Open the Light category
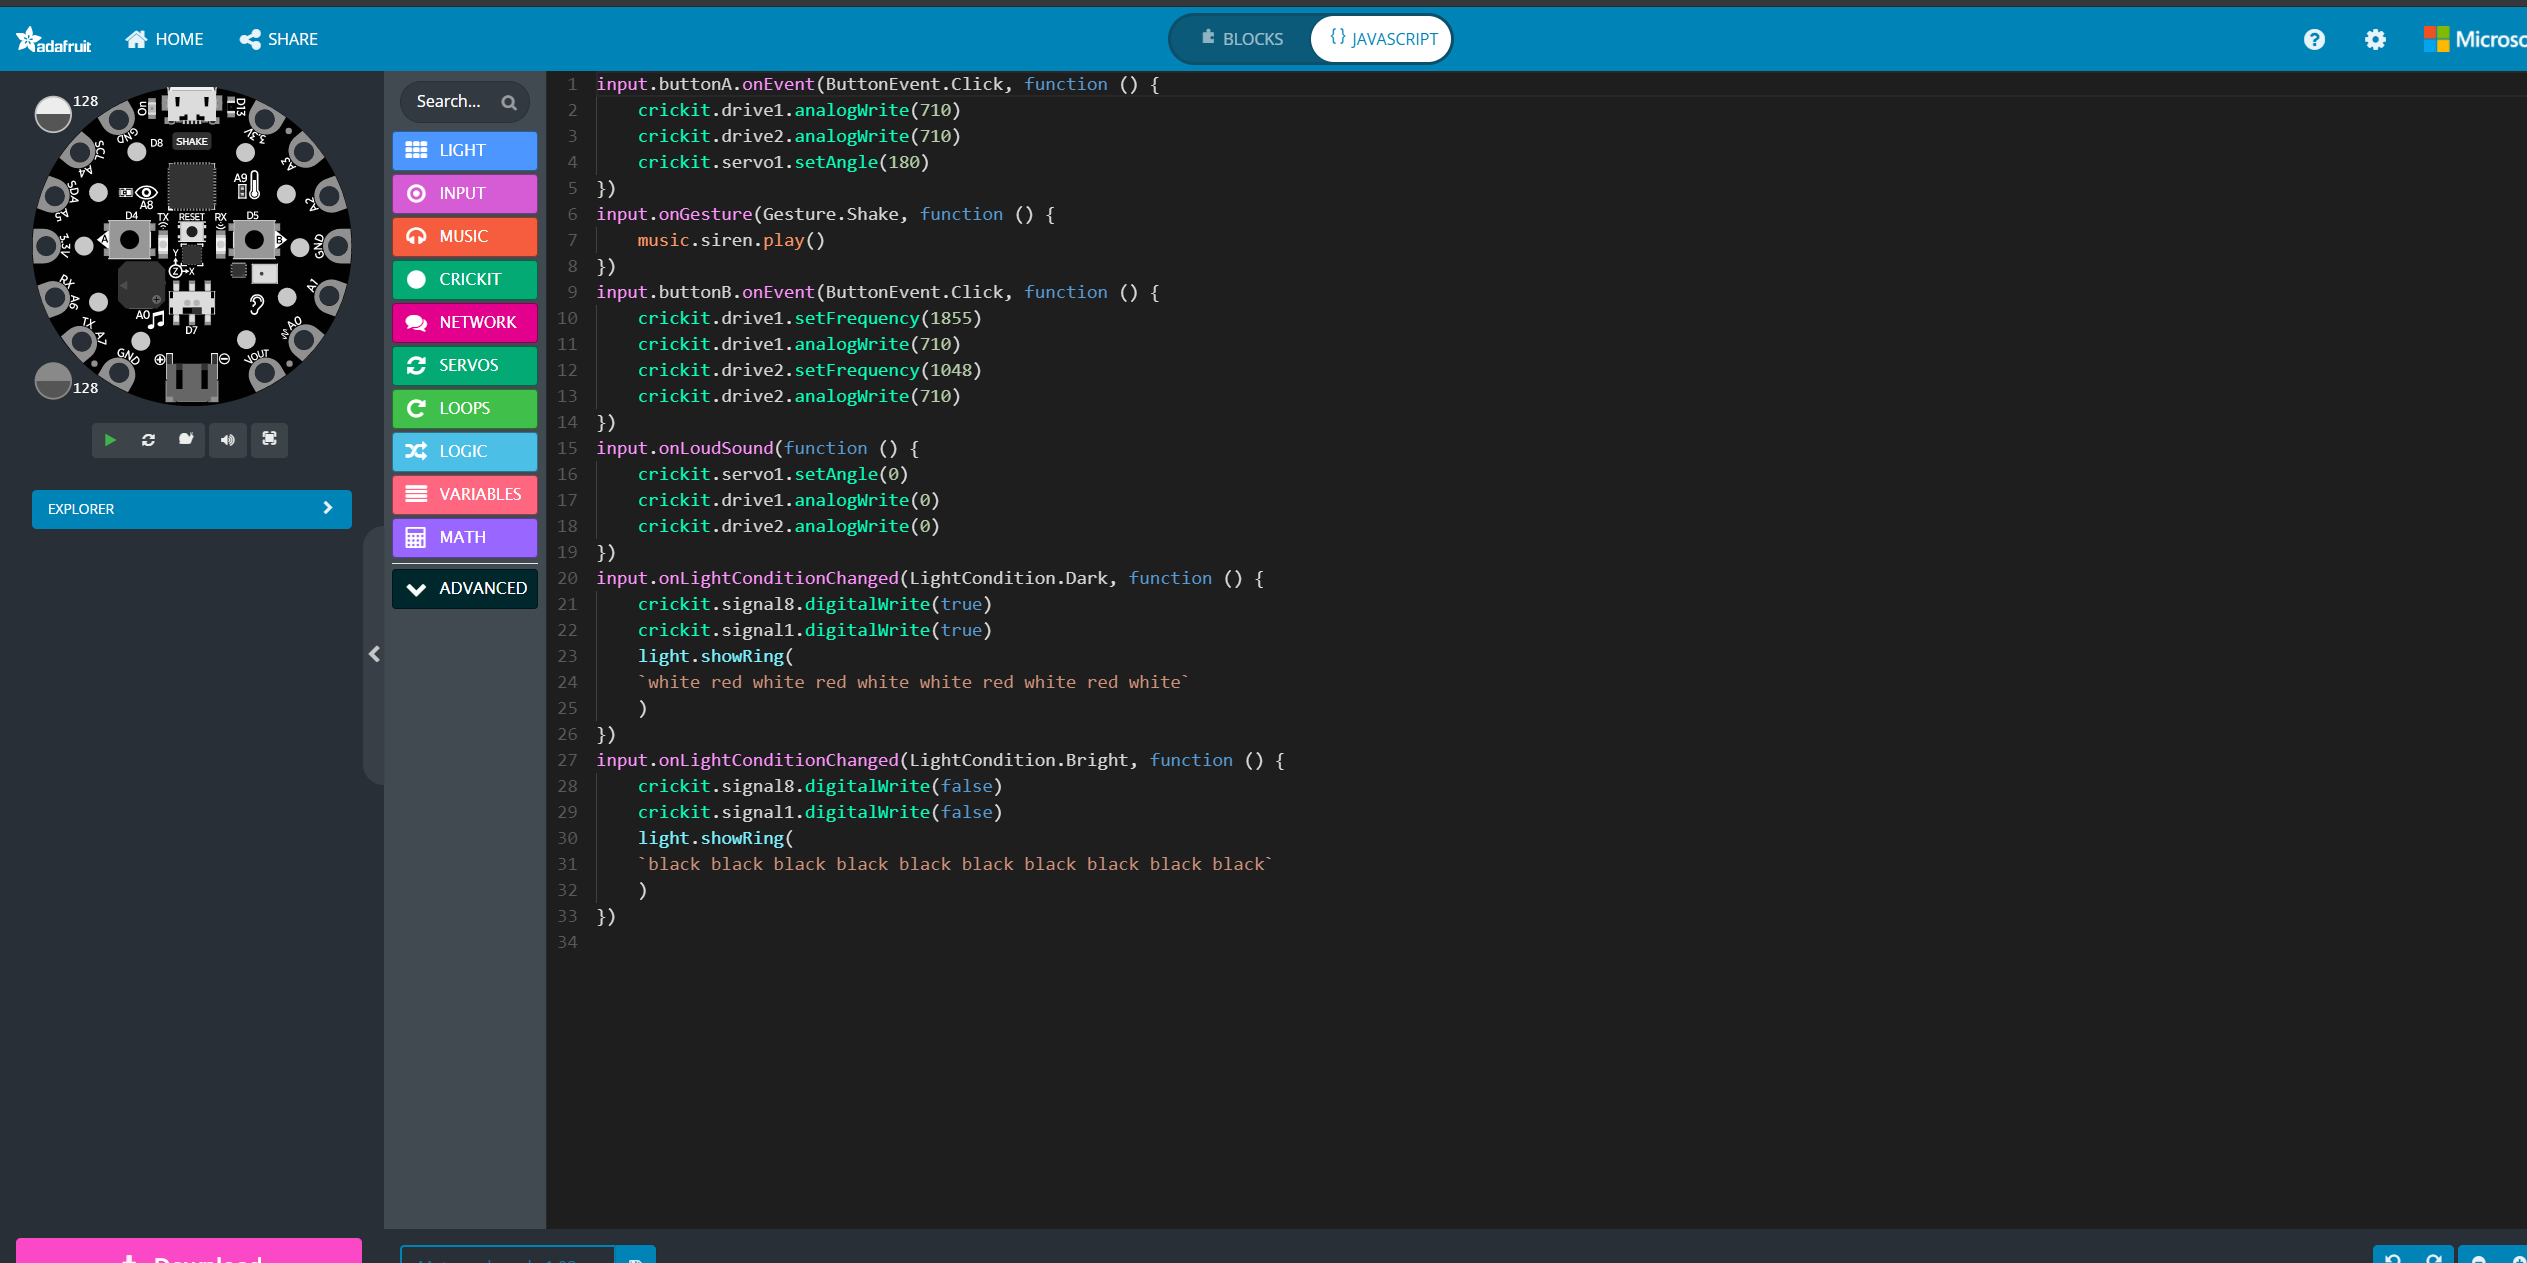The image size is (2527, 1263). [x=465, y=150]
